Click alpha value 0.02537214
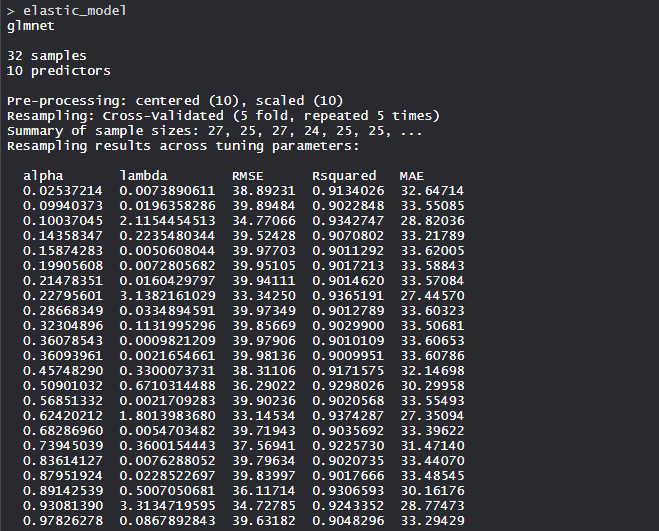The height and width of the screenshot is (531, 659). (x=63, y=191)
